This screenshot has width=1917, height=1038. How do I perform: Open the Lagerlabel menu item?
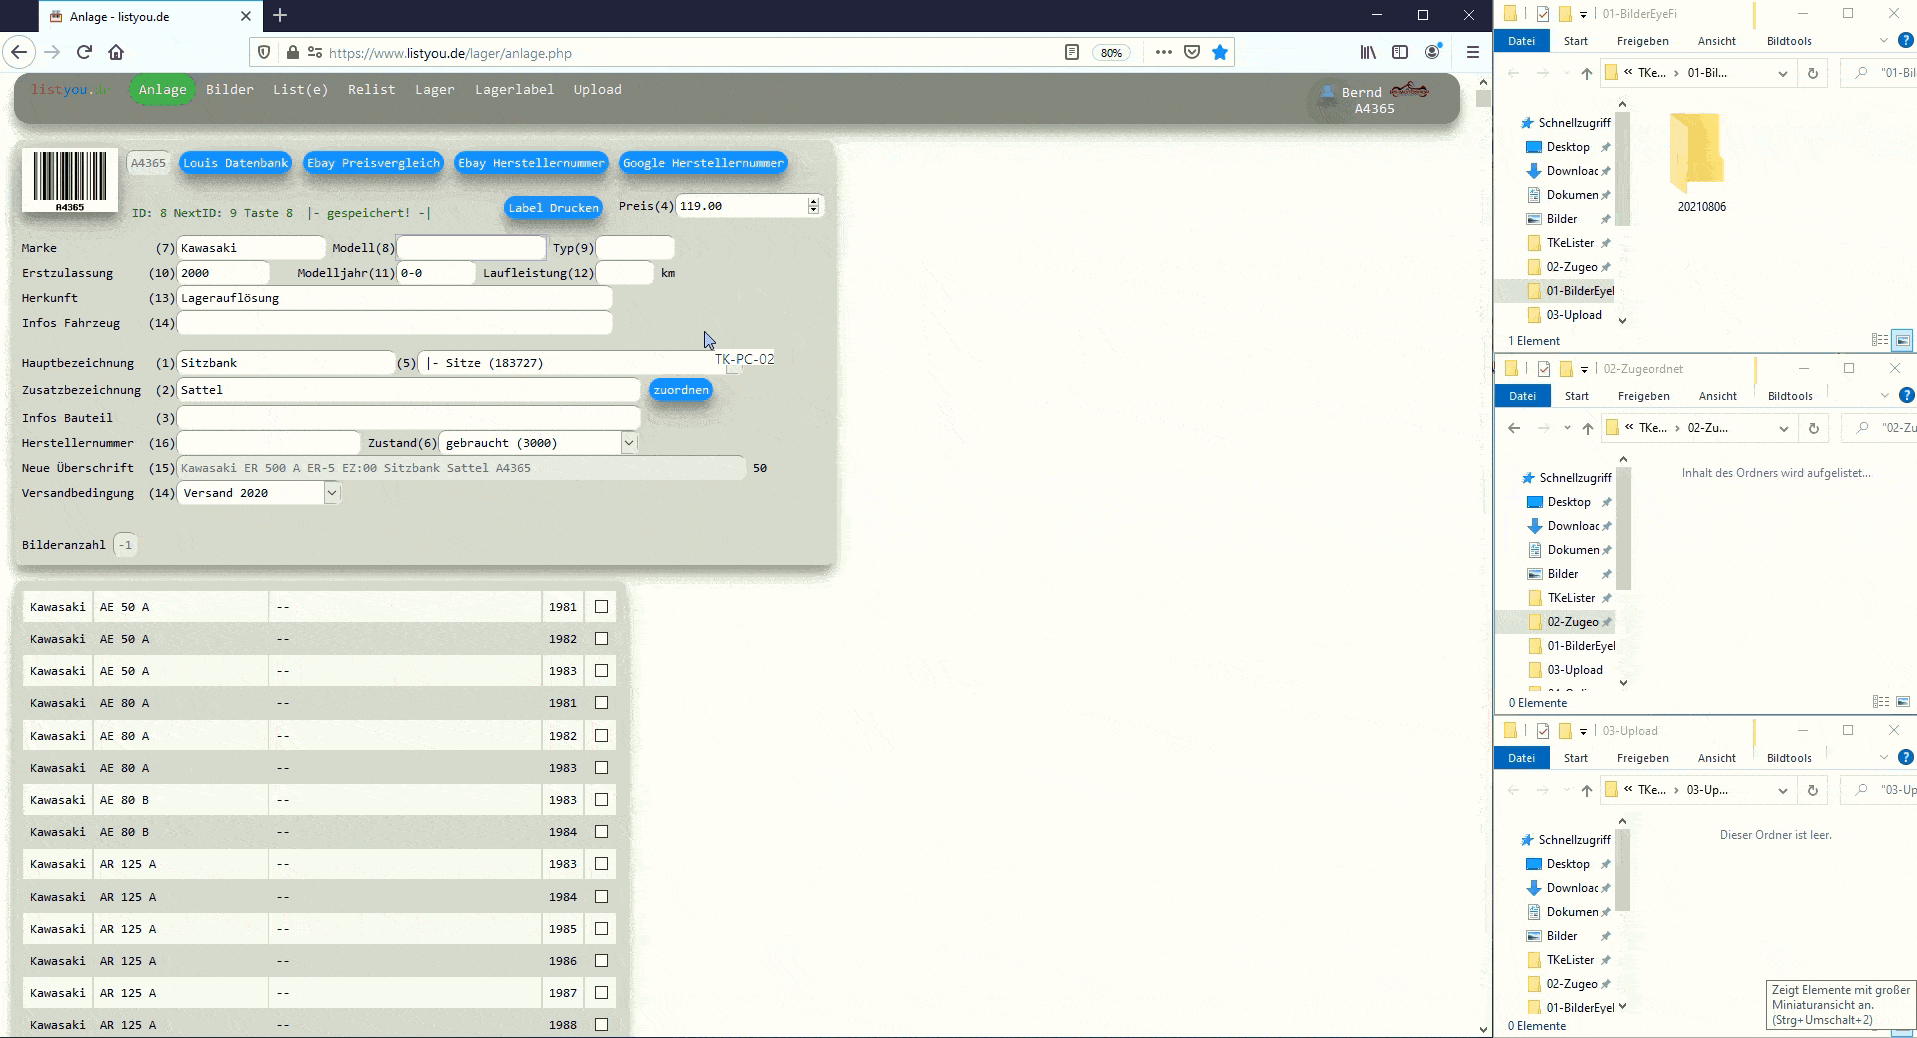[514, 89]
